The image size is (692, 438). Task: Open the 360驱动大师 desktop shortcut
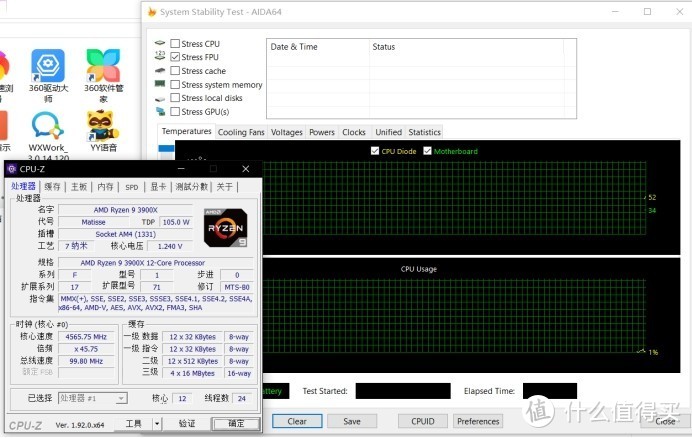pyautogui.click(x=48, y=75)
